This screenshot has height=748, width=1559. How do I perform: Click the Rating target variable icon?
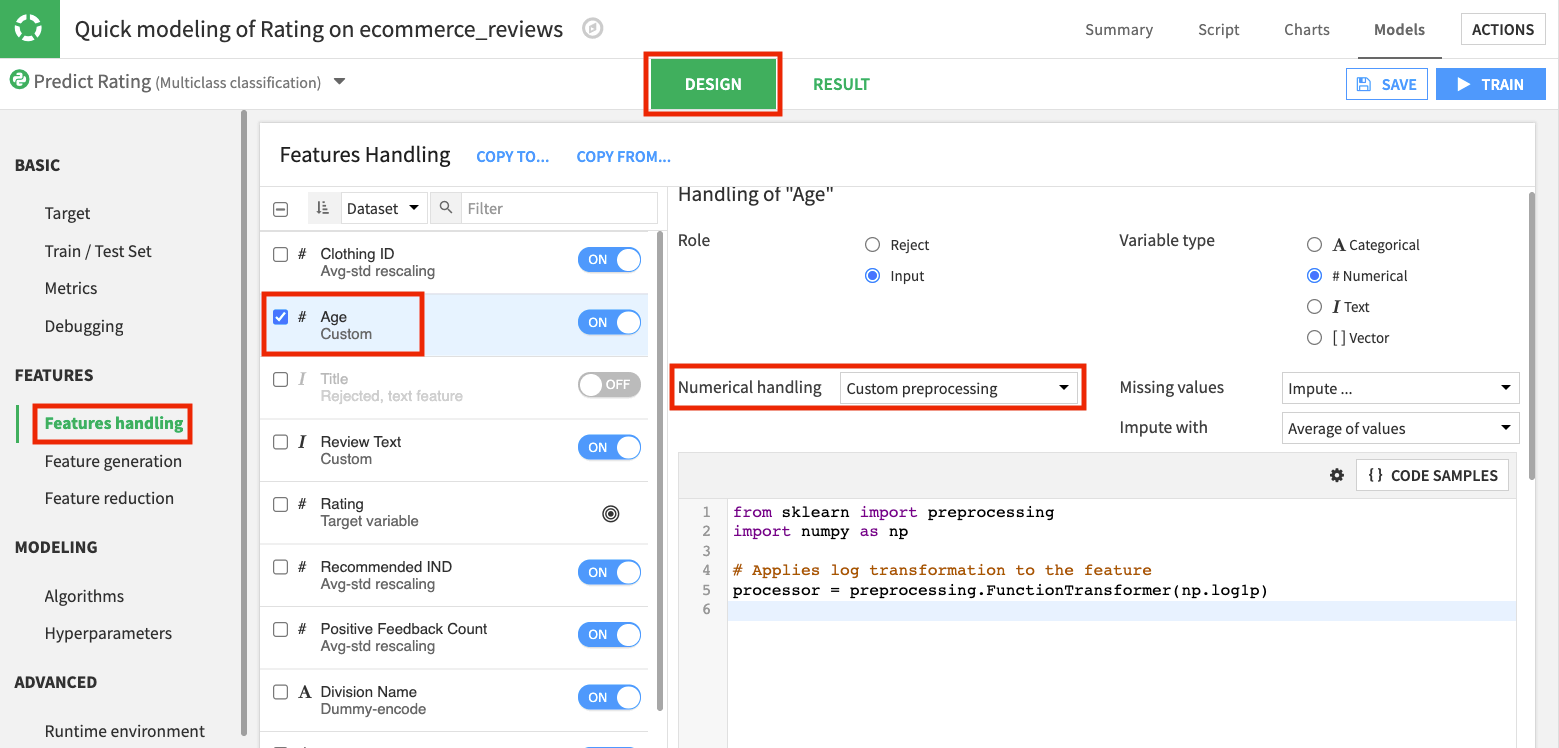610,513
